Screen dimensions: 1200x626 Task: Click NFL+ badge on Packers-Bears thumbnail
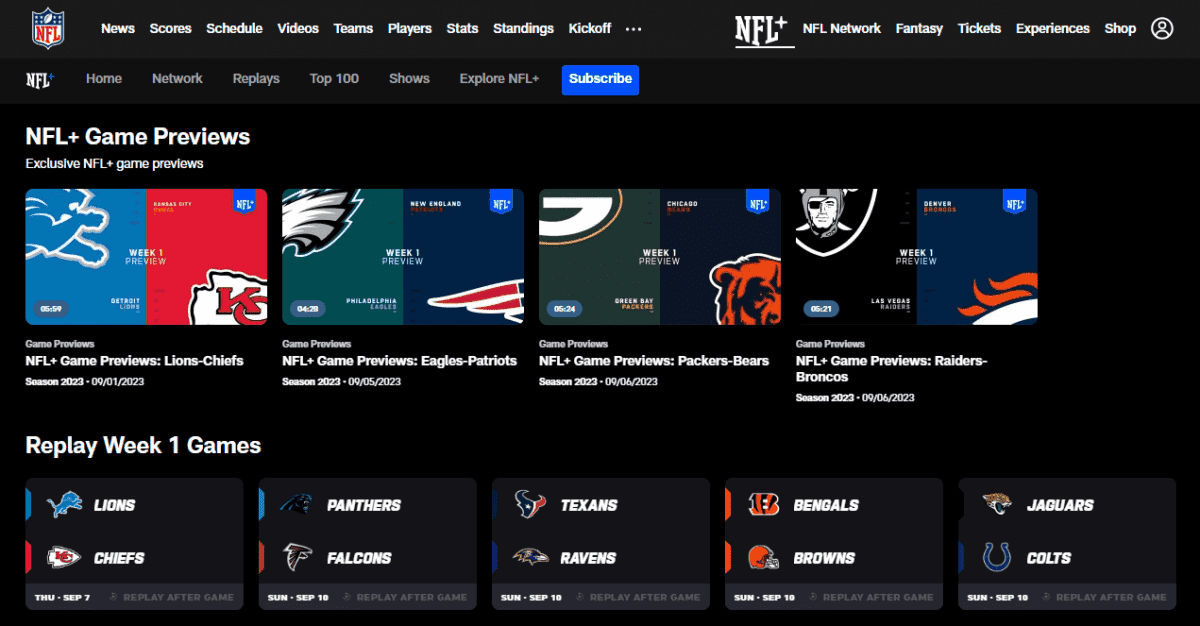click(x=758, y=203)
